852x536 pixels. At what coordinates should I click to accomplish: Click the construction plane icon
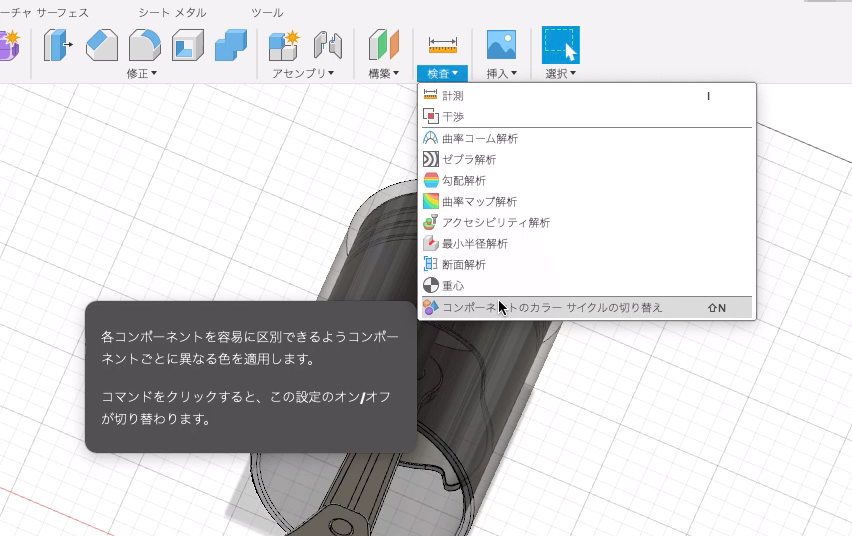(x=384, y=45)
